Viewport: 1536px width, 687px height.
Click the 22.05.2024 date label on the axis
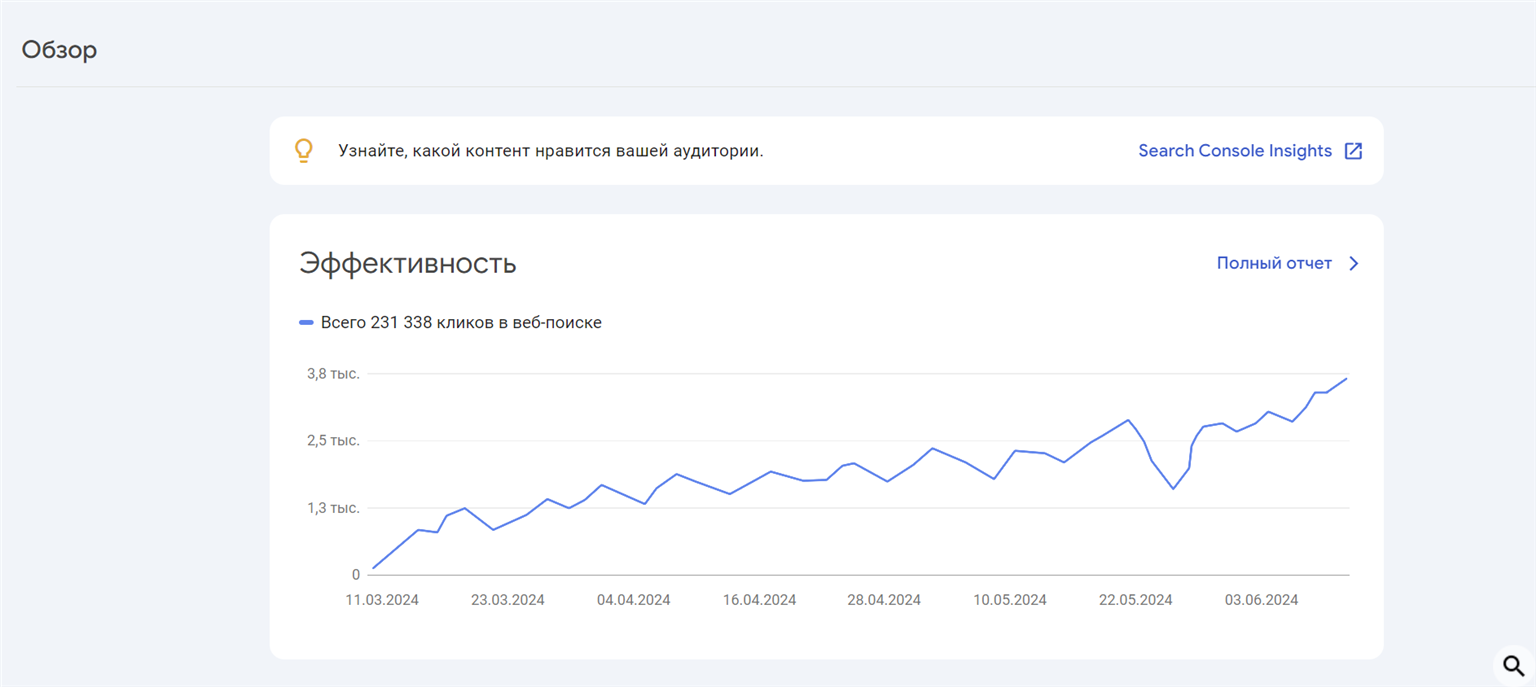click(1135, 600)
